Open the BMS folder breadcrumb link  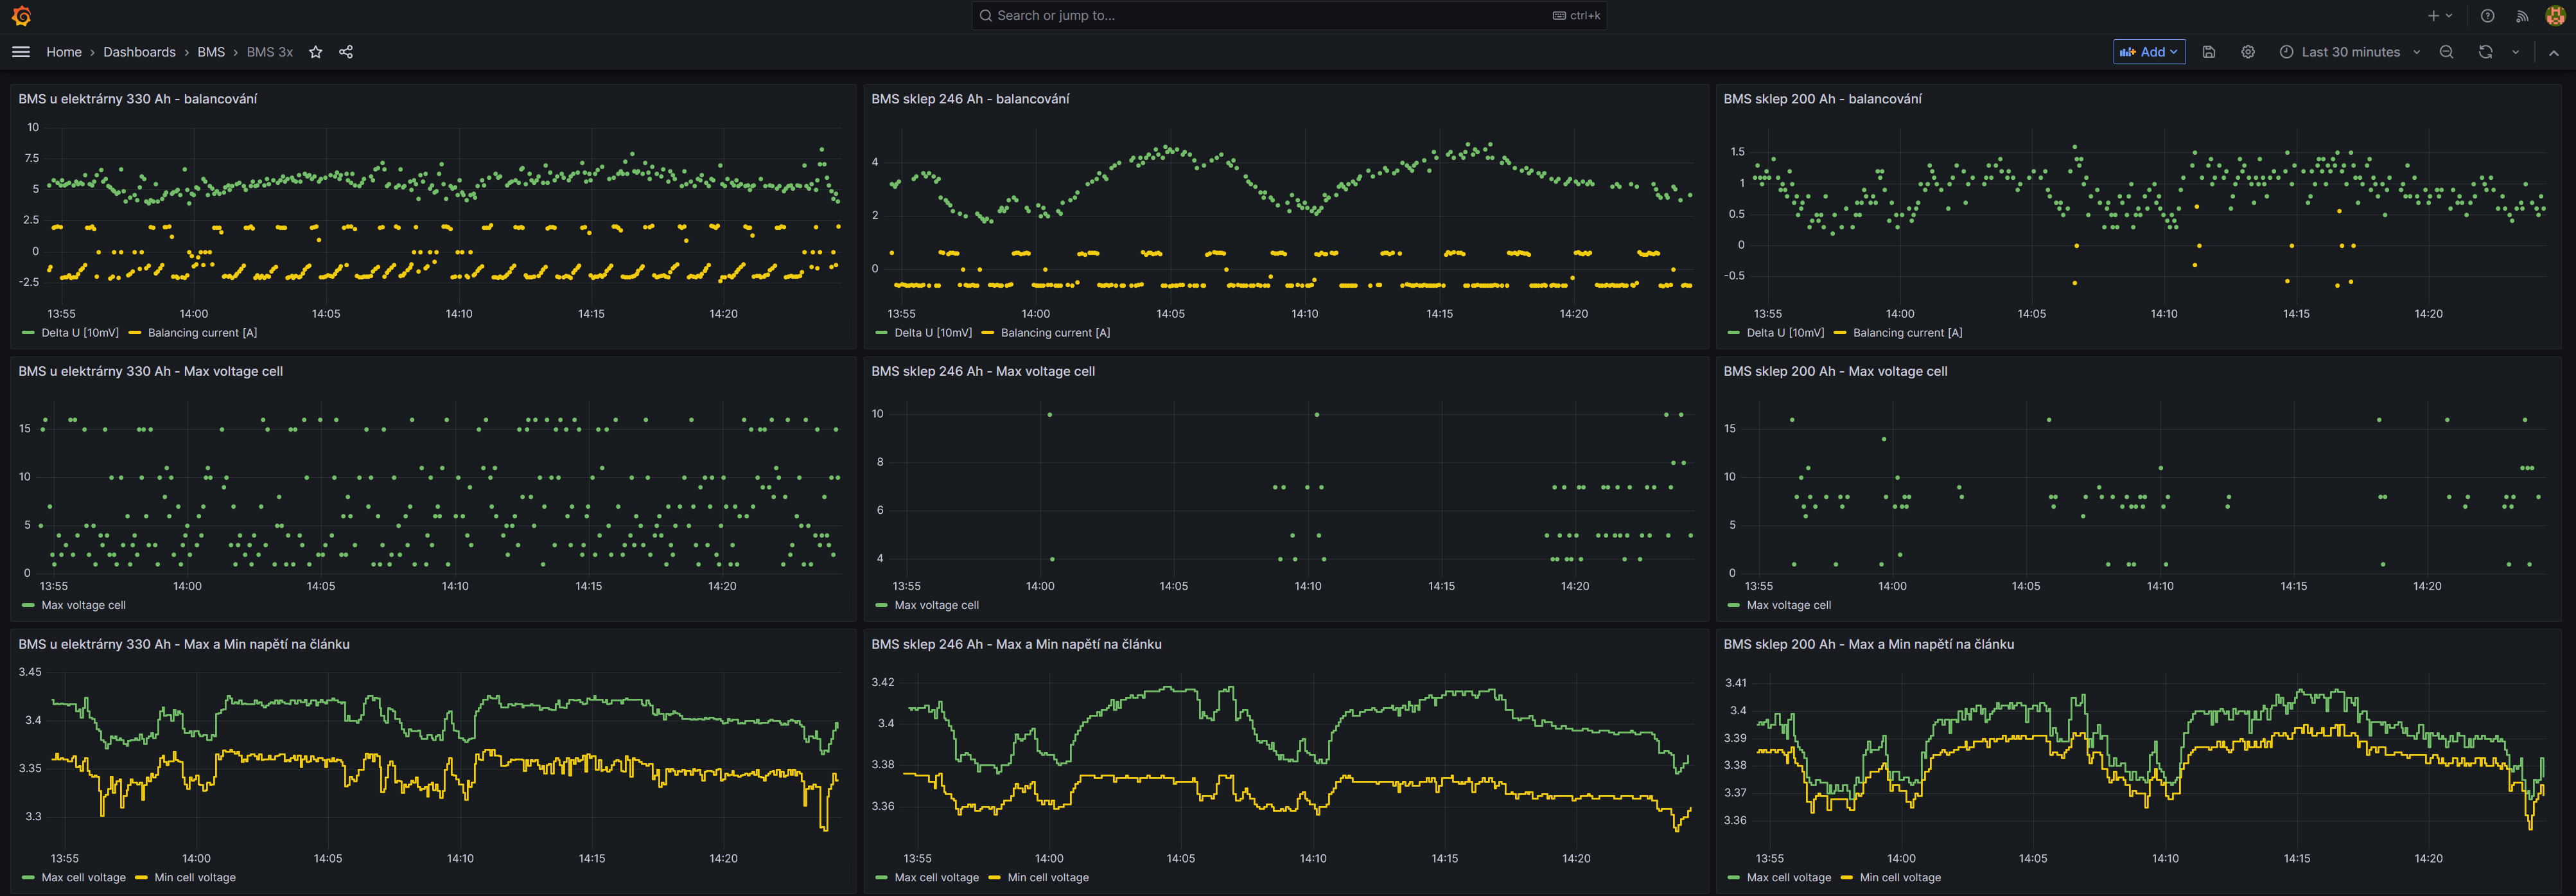[x=211, y=52]
